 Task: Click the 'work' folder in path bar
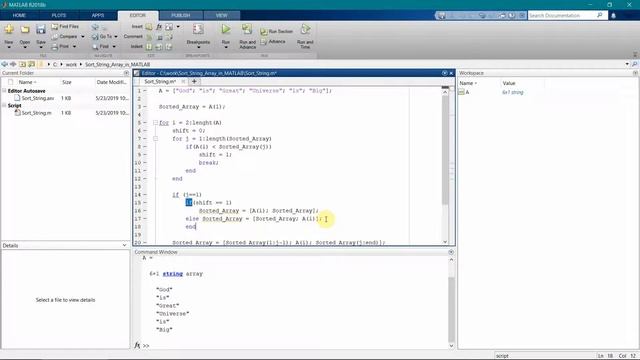pos(71,64)
